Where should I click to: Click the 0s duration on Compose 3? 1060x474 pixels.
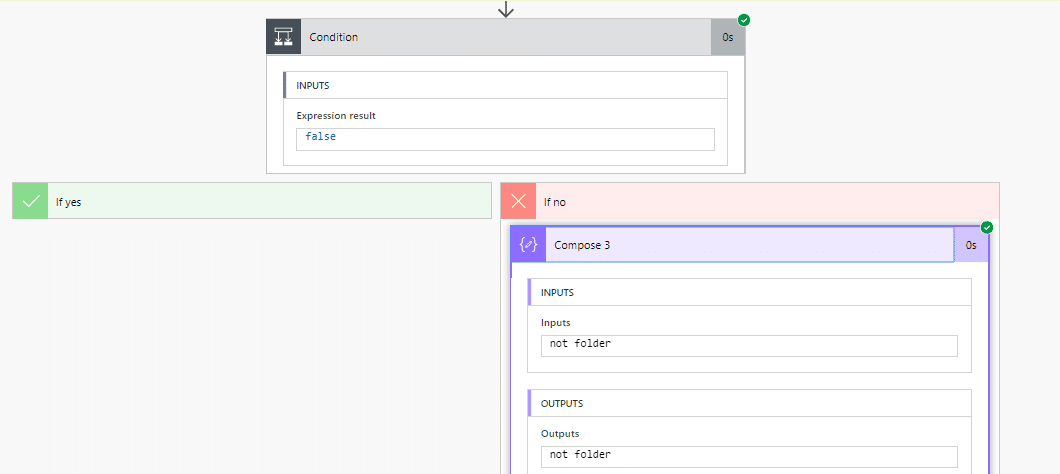[971, 245]
